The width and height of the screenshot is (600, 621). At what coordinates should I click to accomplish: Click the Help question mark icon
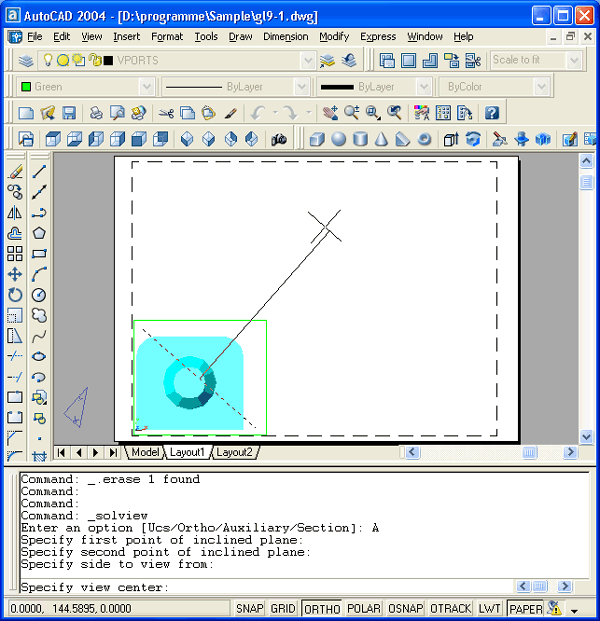(491, 113)
